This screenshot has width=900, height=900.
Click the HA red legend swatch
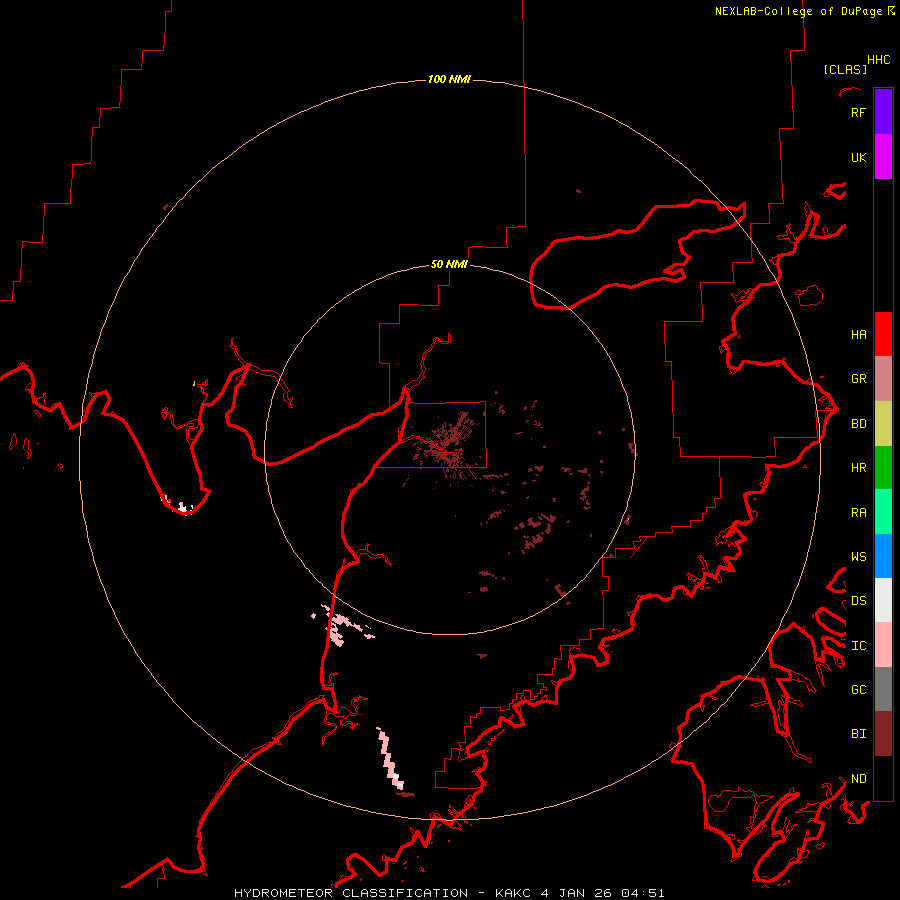pyautogui.click(x=883, y=334)
